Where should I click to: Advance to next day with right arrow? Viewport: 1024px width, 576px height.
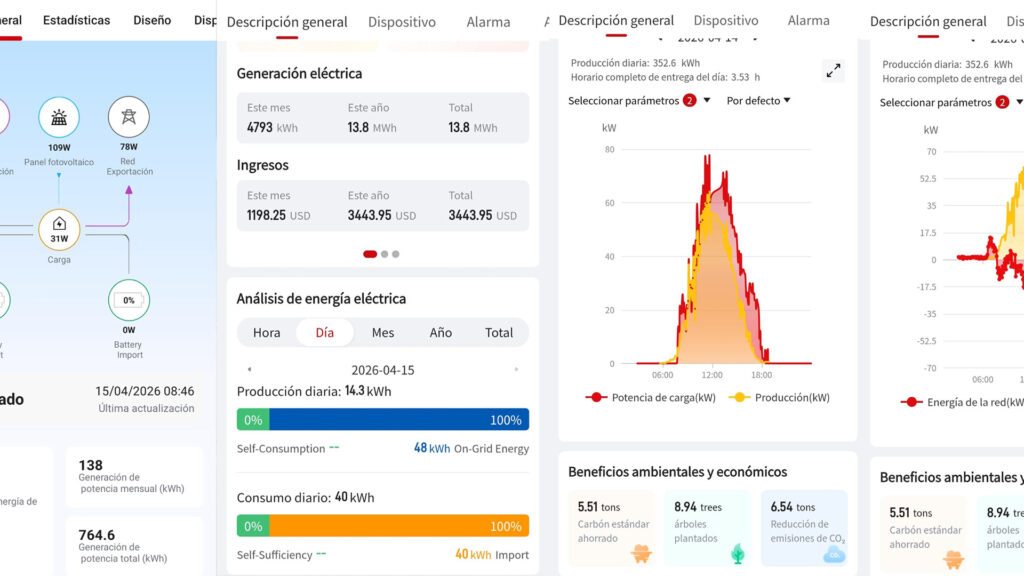point(516,370)
